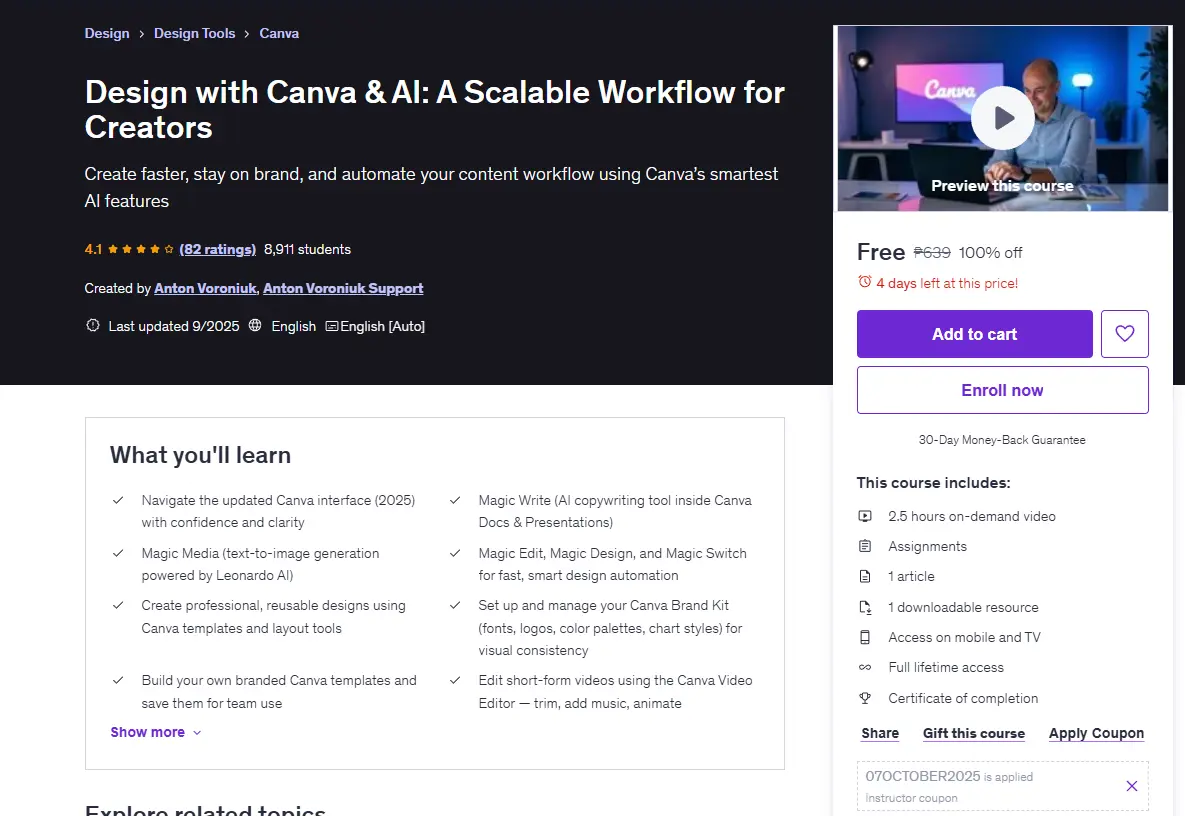Click the infinity lifetime access icon
Image resolution: width=1185 pixels, height=816 pixels.
click(x=865, y=667)
